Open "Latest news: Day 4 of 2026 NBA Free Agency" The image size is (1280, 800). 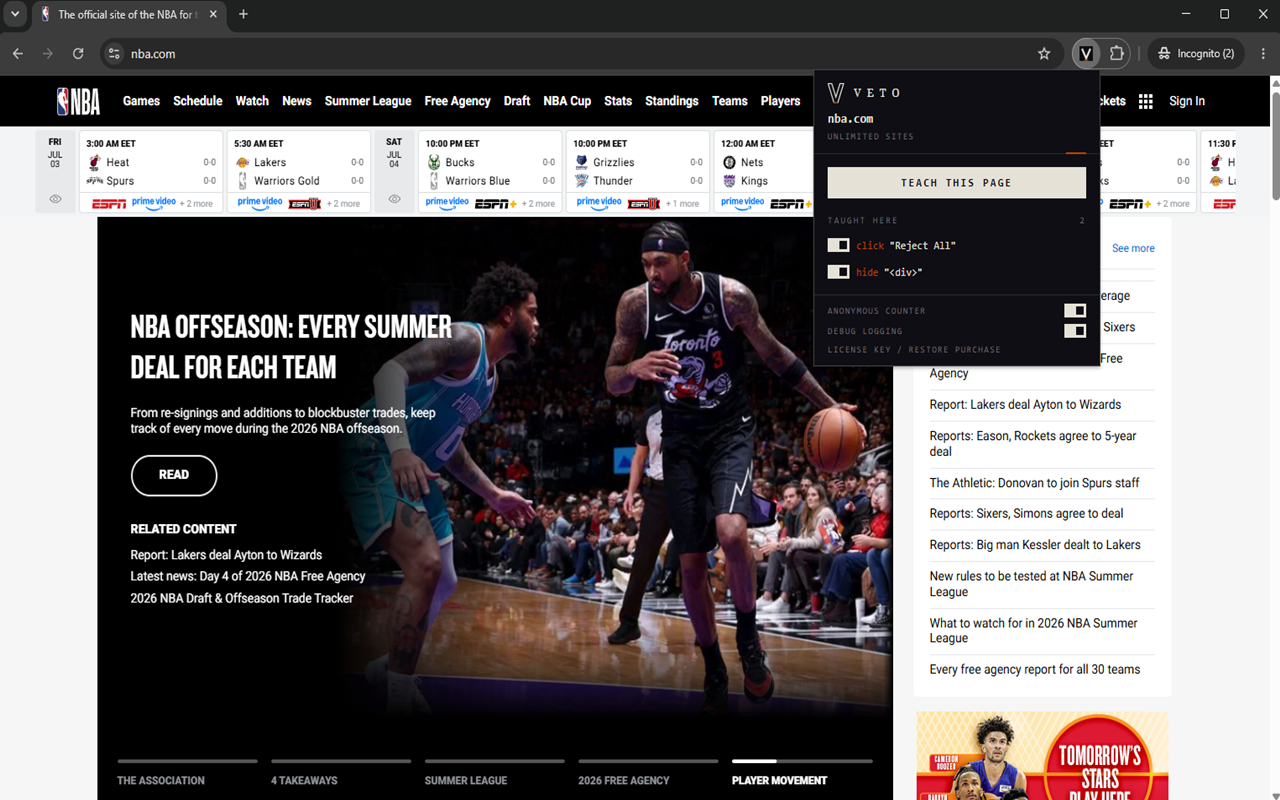[248, 576]
